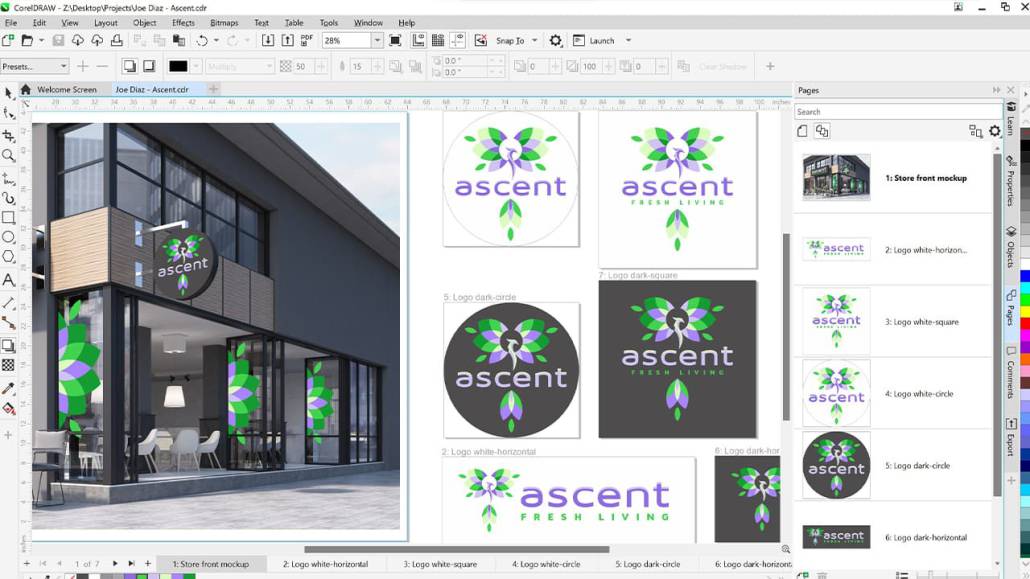Choose the Ellipse tool
1030x579 pixels.
(x=10, y=237)
